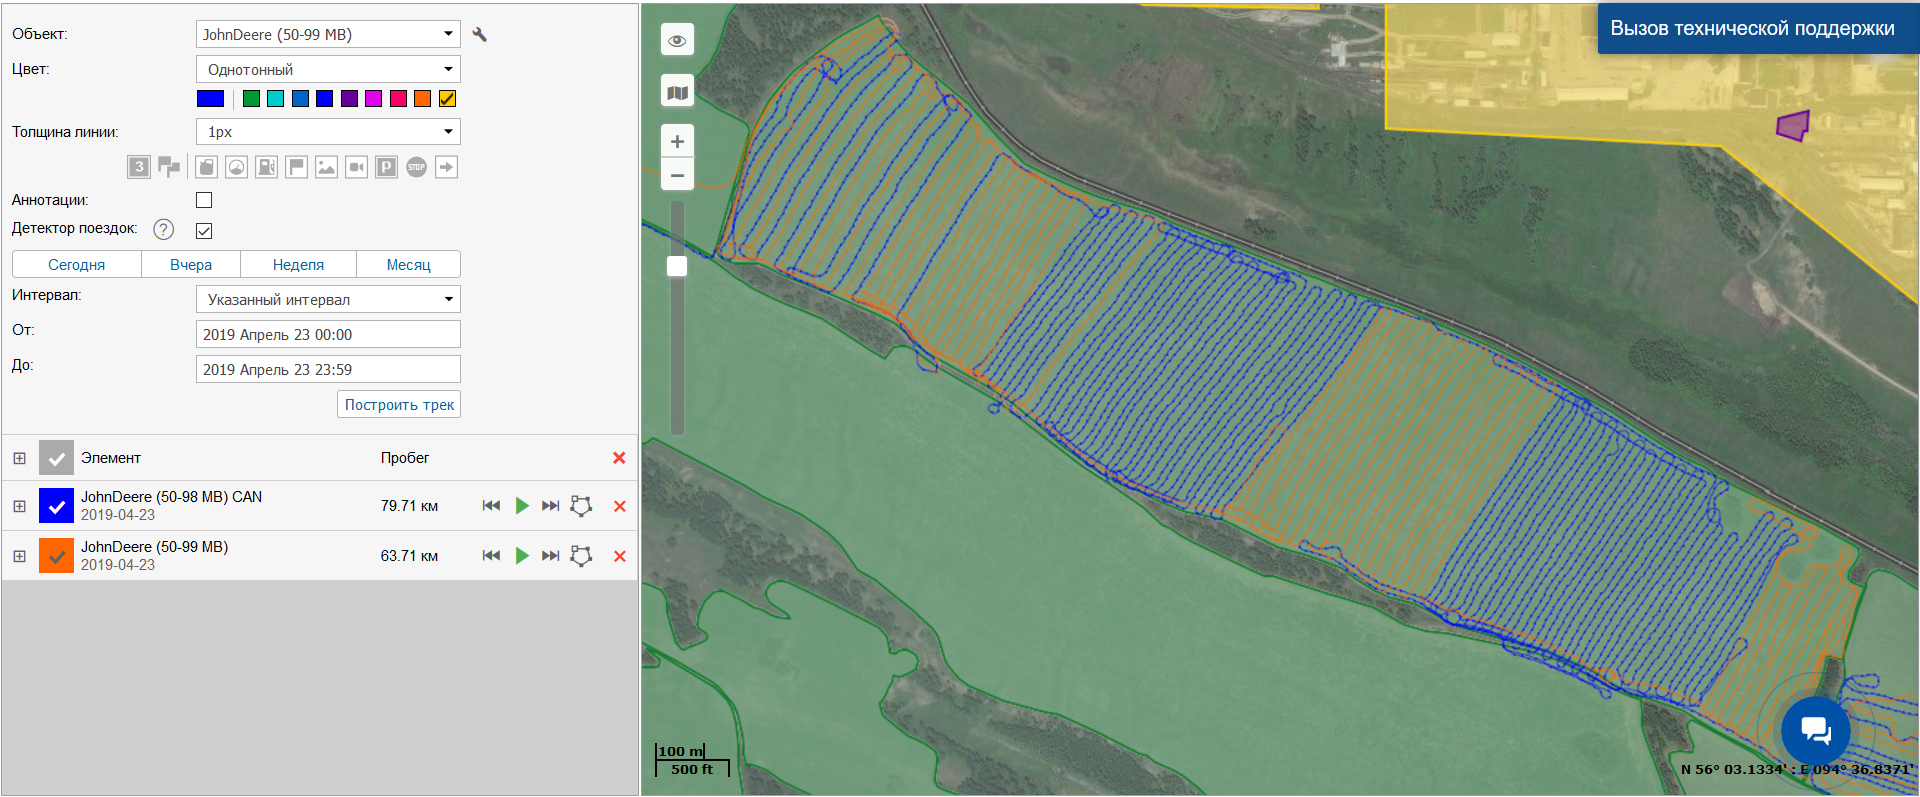Open the map layers icon on the map
The width and height of the screenshot is (1920, 797).
pos(677,93)
